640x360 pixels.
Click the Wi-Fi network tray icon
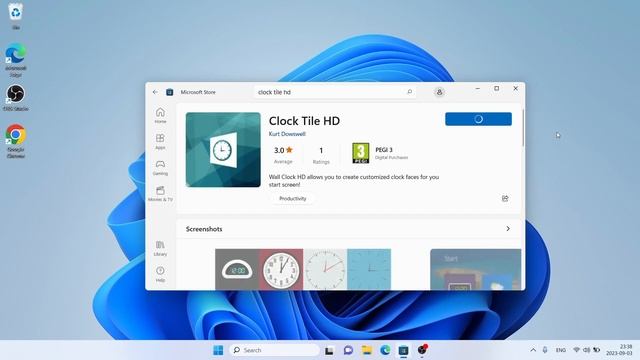pyautogui.click(x=576, y=350)
